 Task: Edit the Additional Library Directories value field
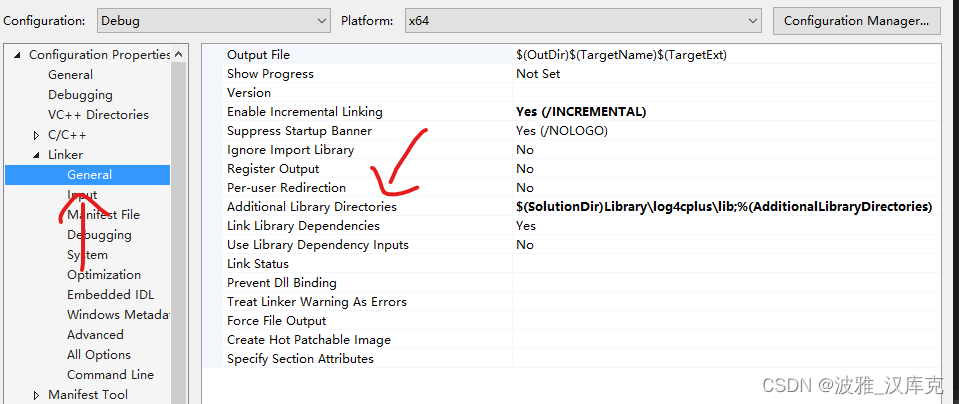click(x=726, y=207)
